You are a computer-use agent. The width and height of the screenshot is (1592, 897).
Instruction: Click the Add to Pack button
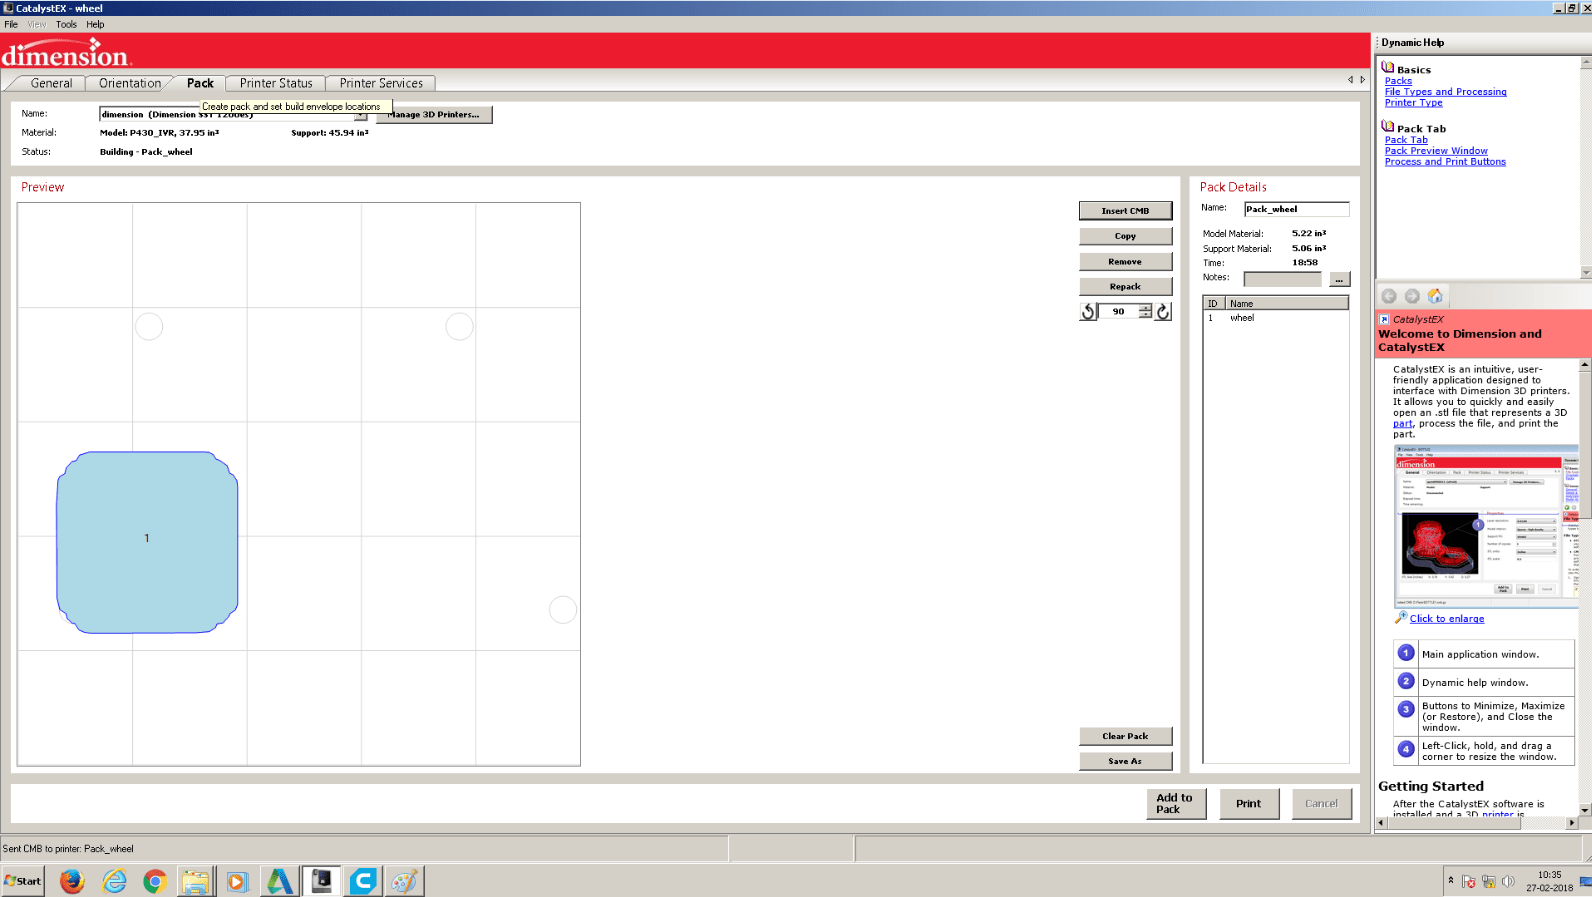click(x=1176, y=803)
